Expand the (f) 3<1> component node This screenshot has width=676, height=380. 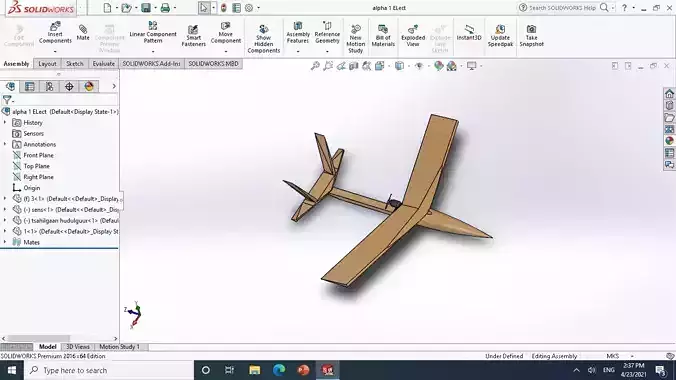(5, 198)
